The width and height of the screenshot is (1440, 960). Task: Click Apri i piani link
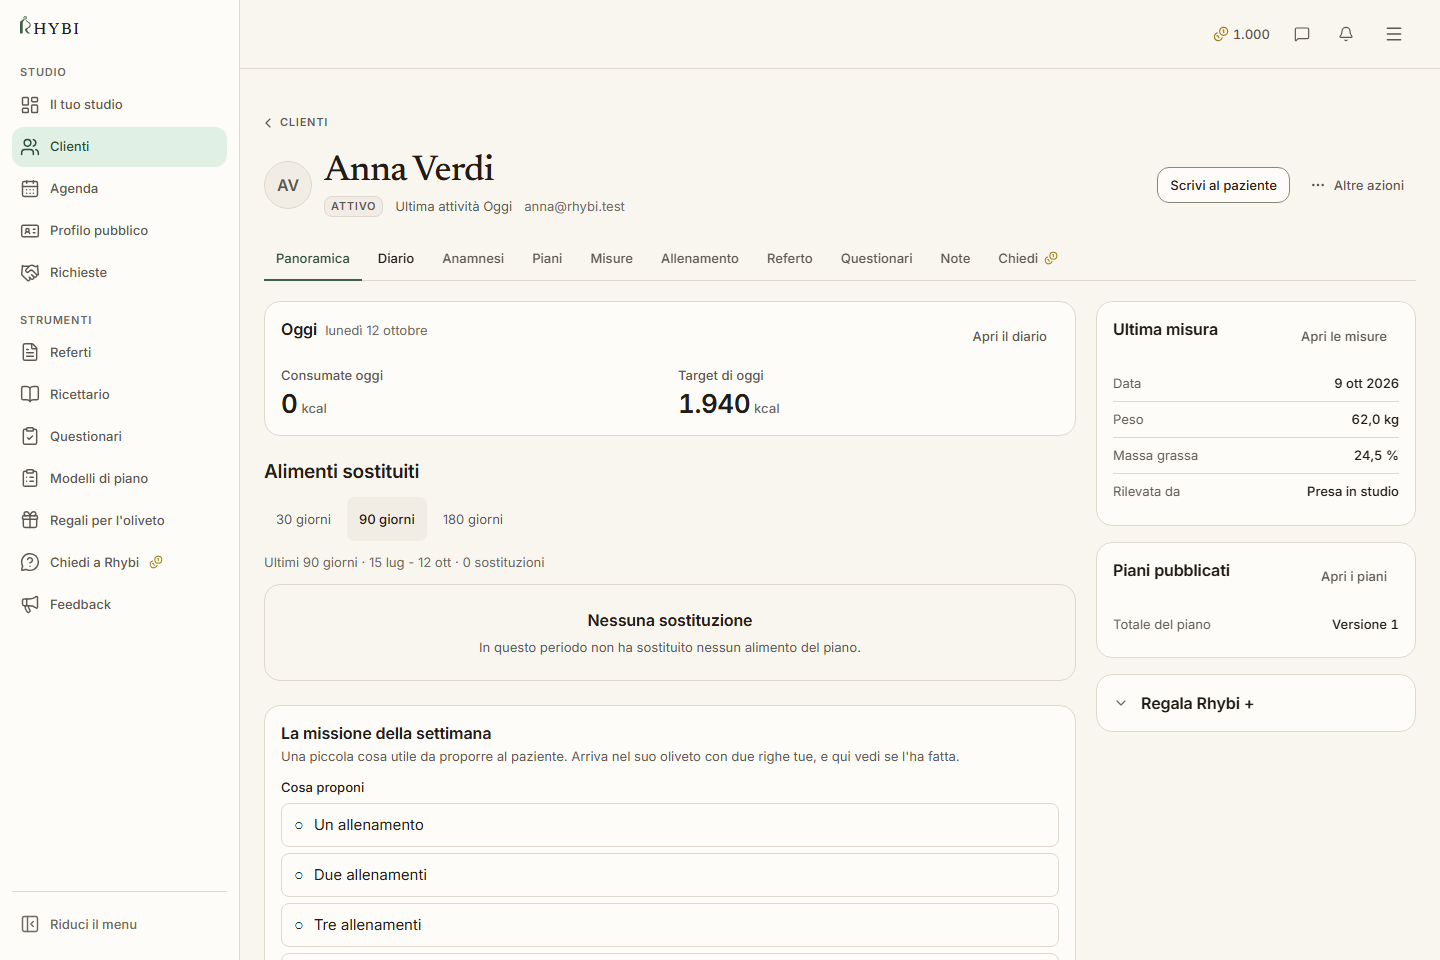coord(1354,576)
